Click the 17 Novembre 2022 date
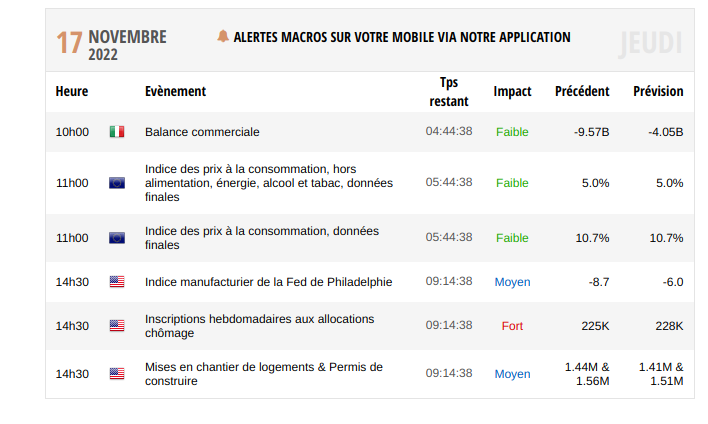 pos(111,44)
